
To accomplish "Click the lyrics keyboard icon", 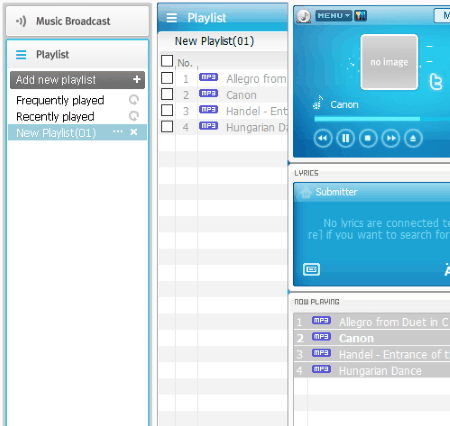I will 311,269.
